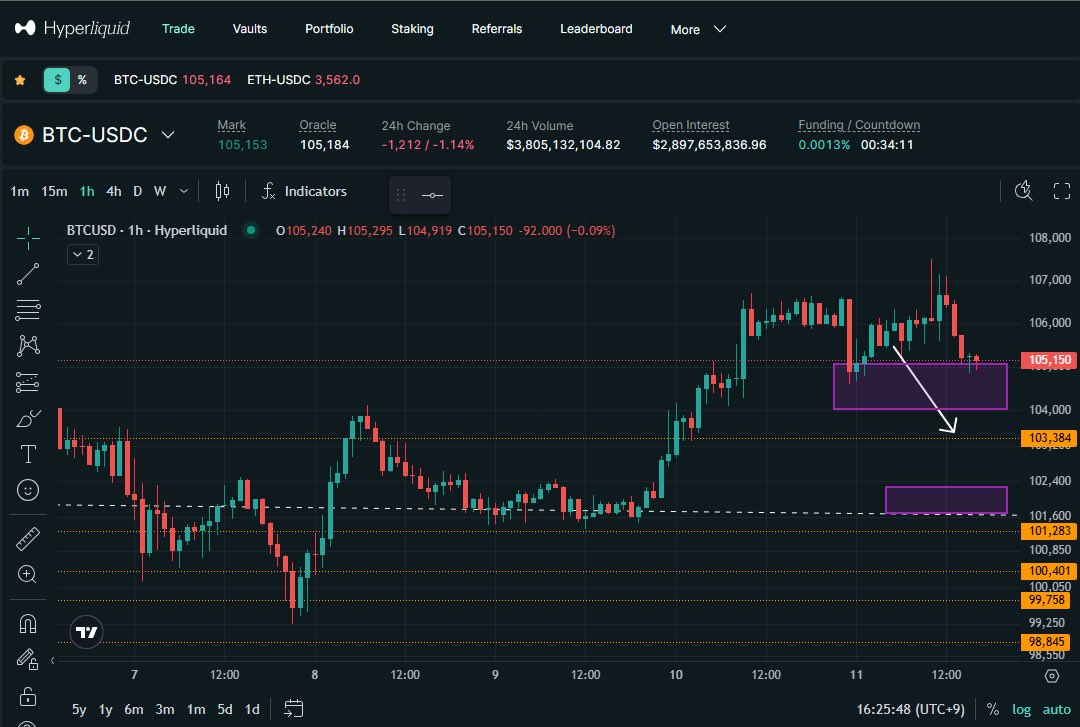Select the trend line drawing tool
Screen dimensions: 1080x727
(x=28, y=274)
